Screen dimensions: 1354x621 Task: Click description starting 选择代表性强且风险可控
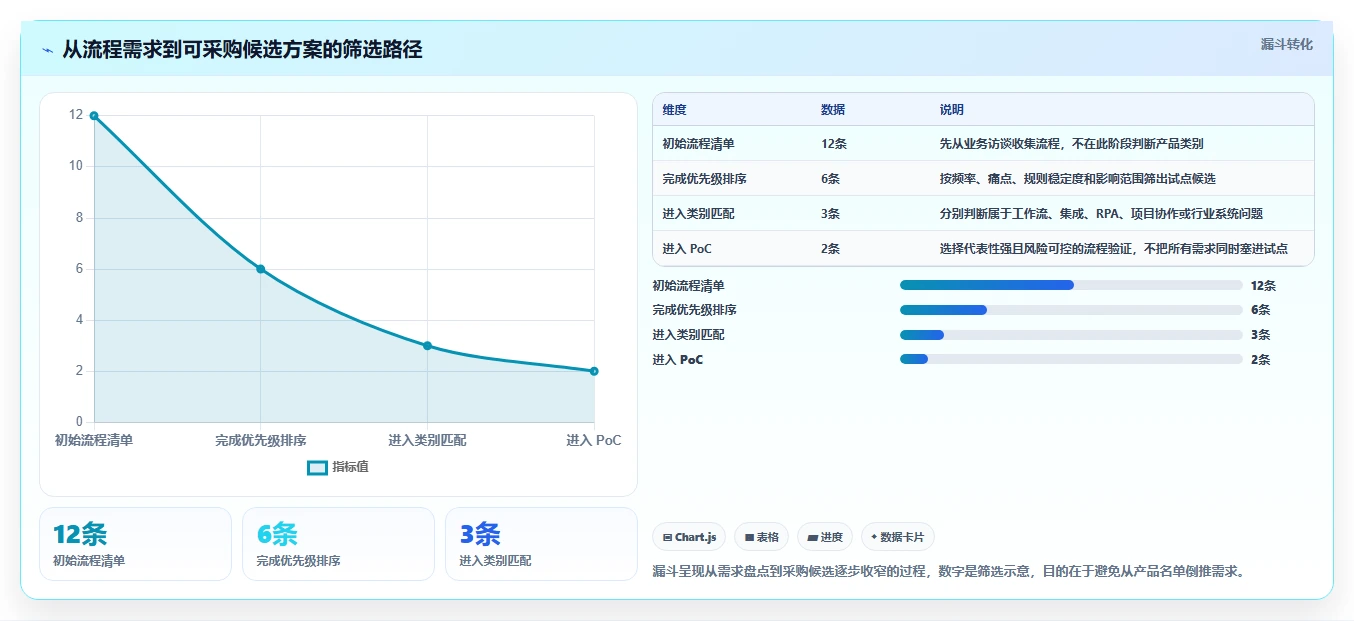click(1113, 249)
